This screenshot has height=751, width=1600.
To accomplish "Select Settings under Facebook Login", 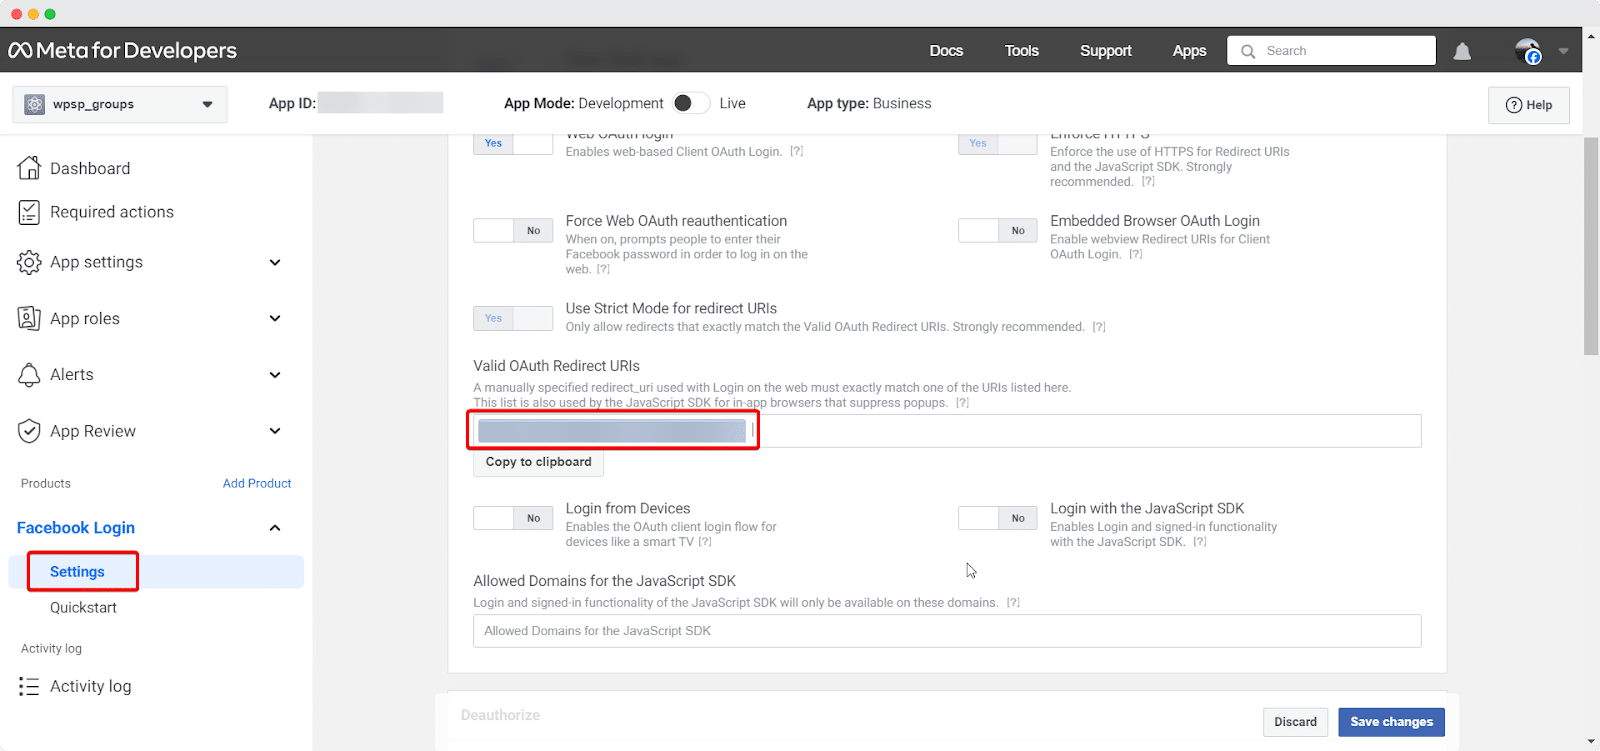I will (77, 572).
